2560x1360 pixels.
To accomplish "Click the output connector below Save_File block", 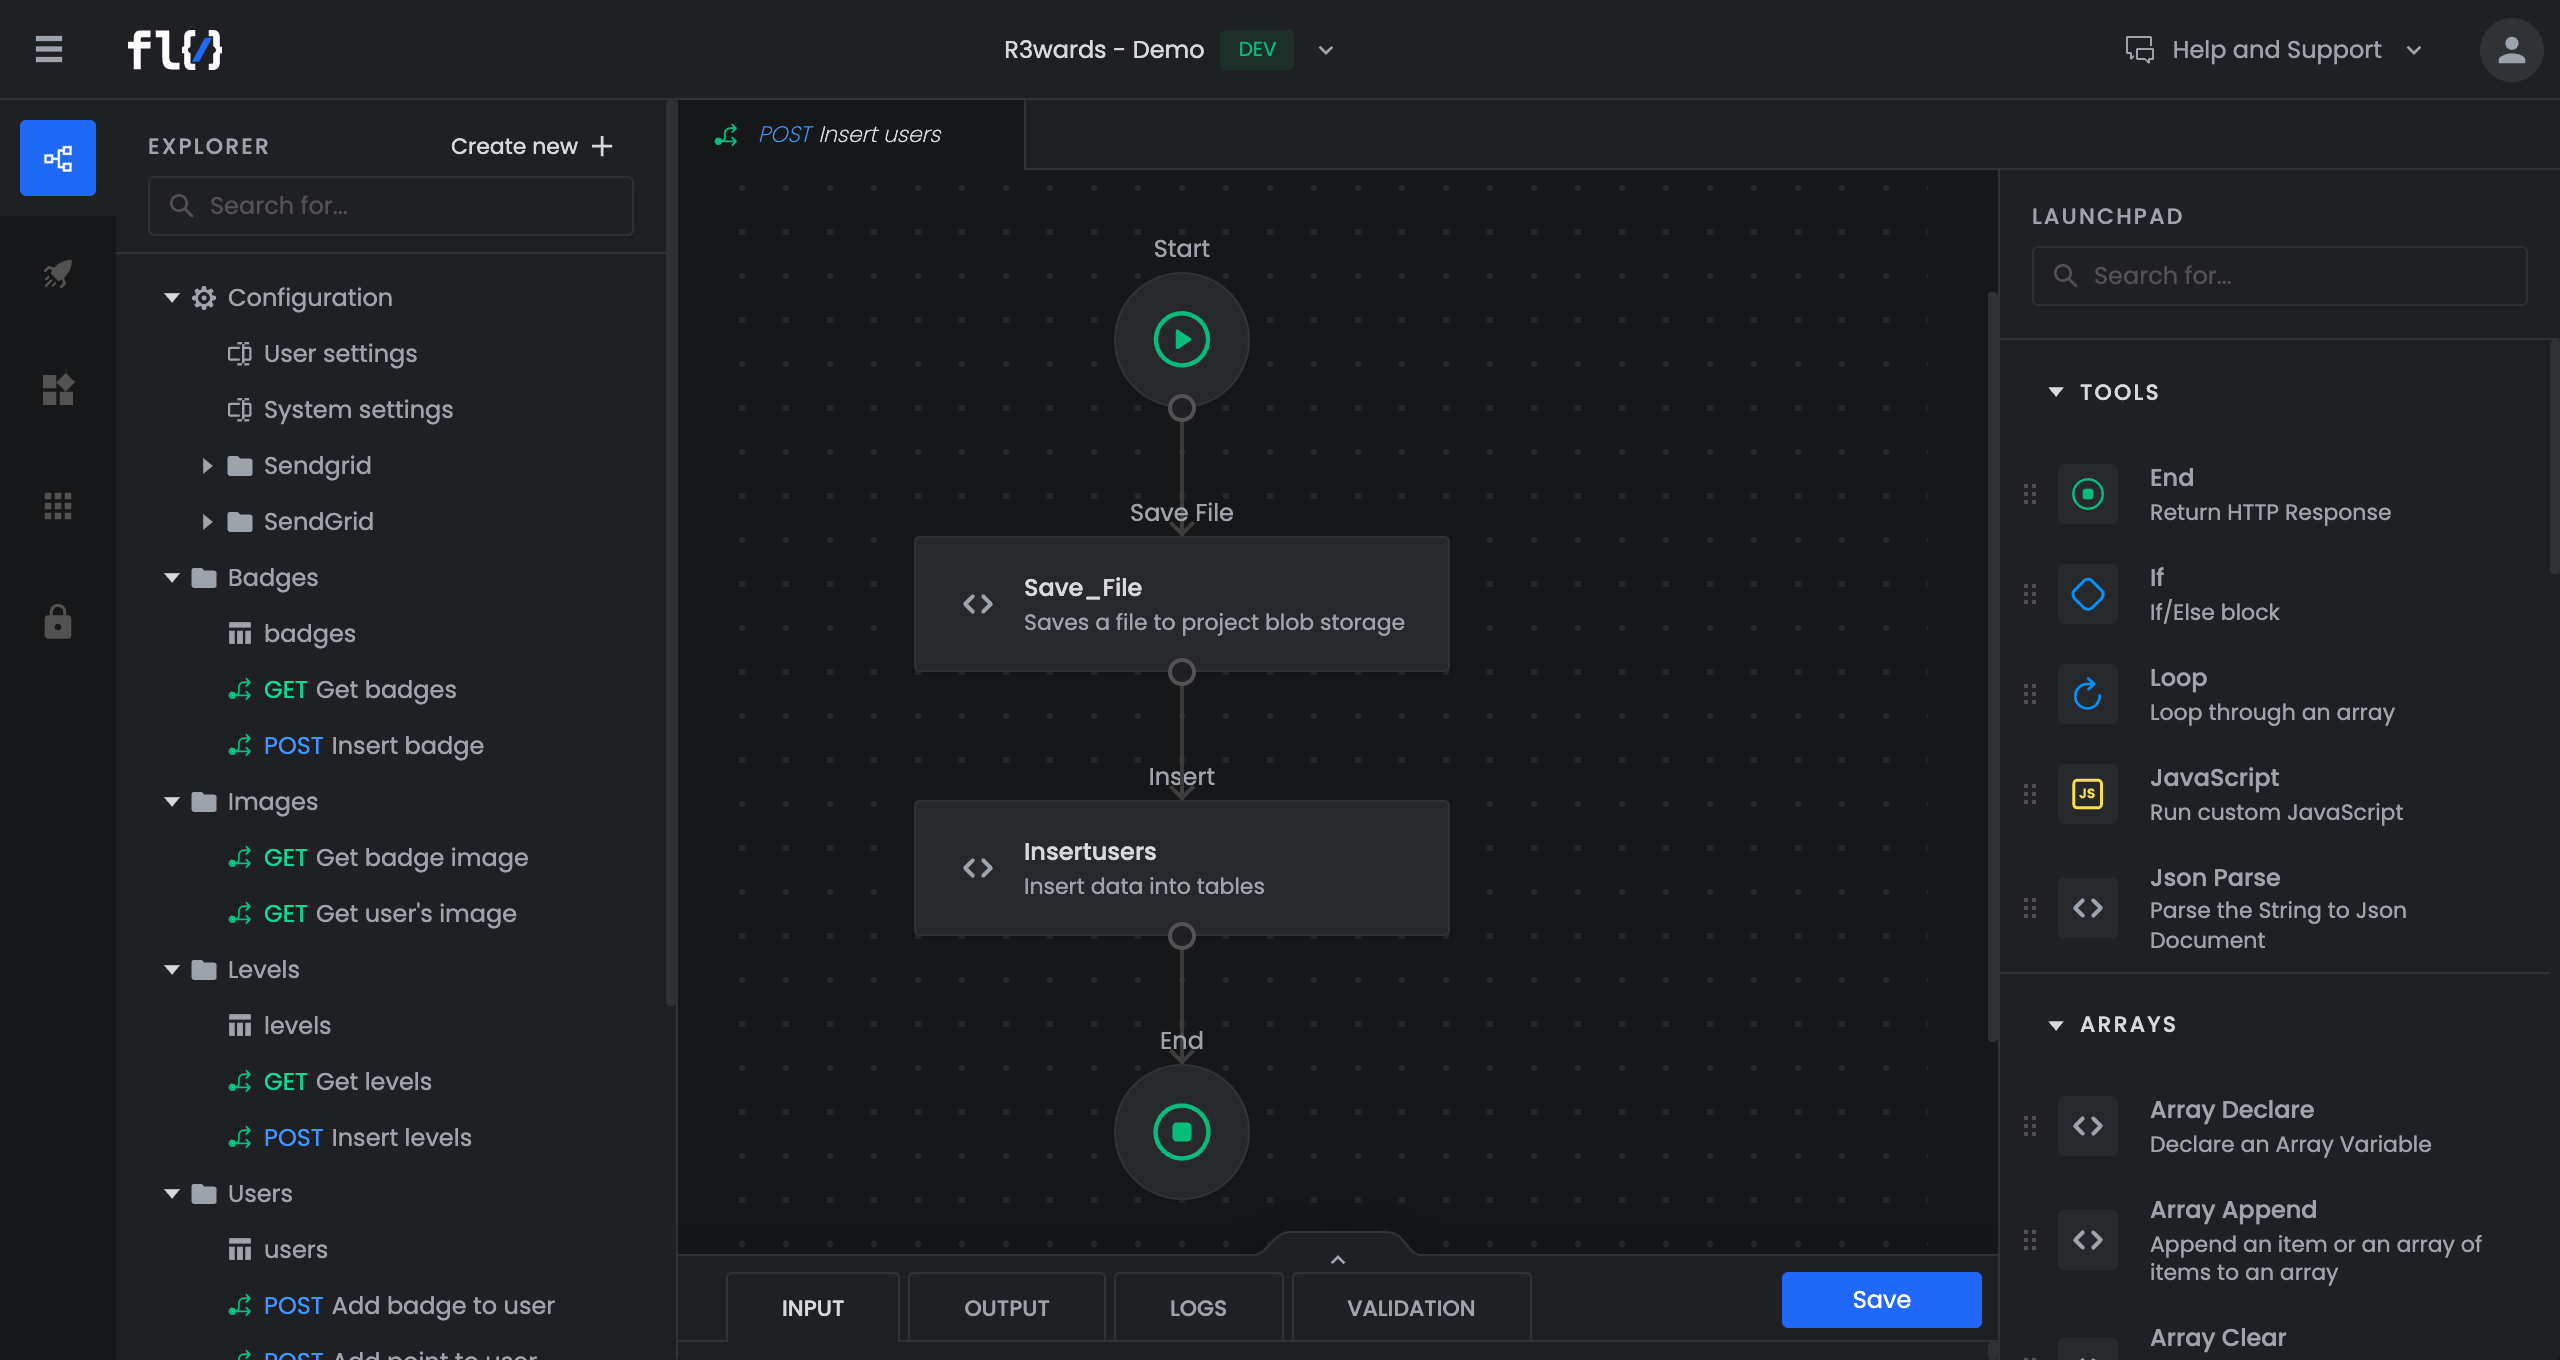I will tap(1182, 672).
